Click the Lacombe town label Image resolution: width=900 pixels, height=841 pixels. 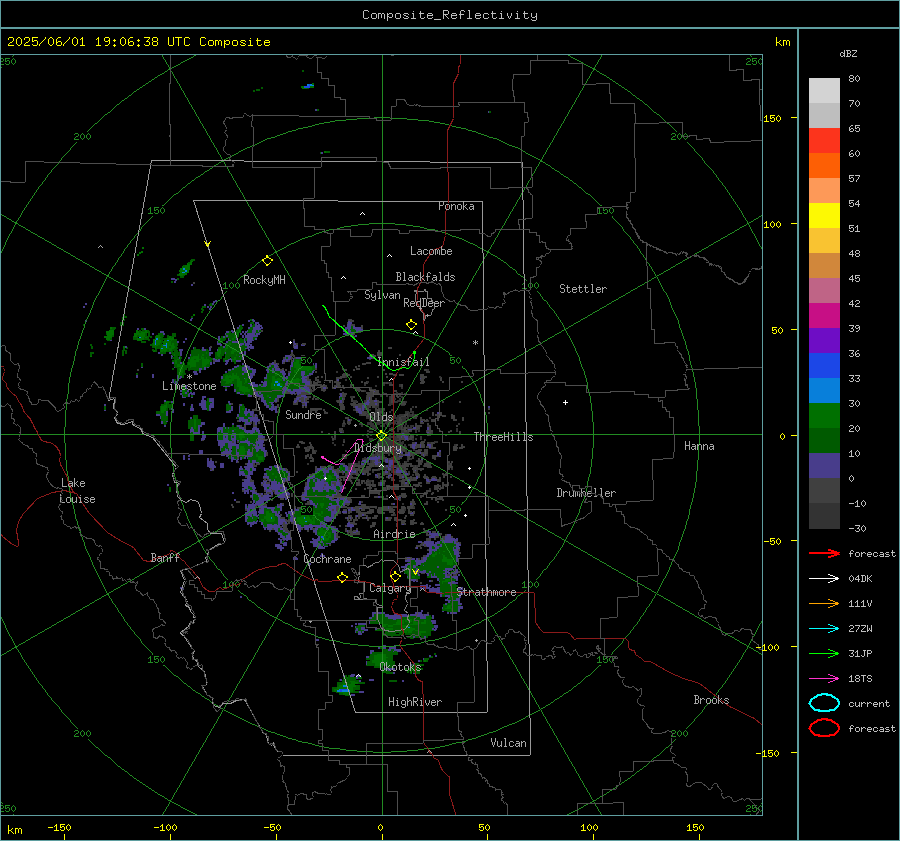tap(431, 251)
